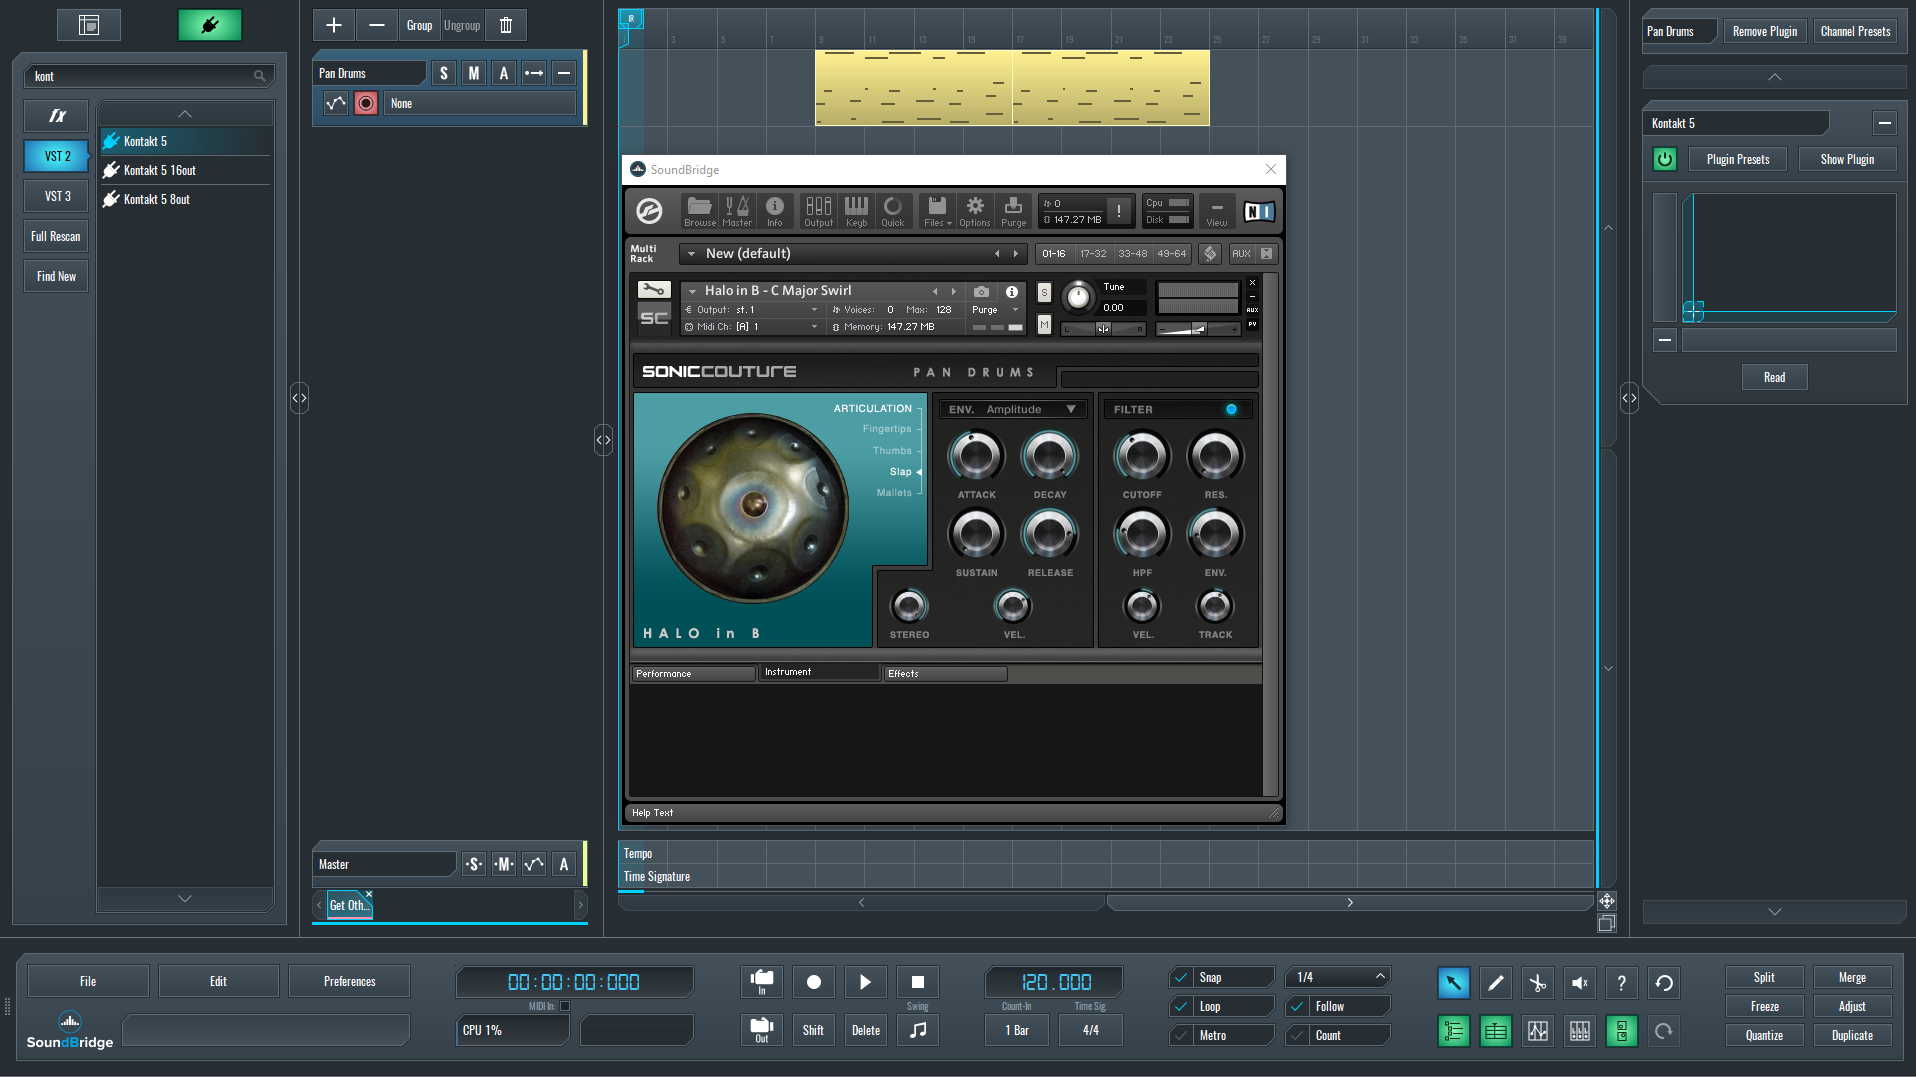This screenshot has width=1916, height=1077.
Task: Open Channel Presets
Action: (x=1855, y=31)
